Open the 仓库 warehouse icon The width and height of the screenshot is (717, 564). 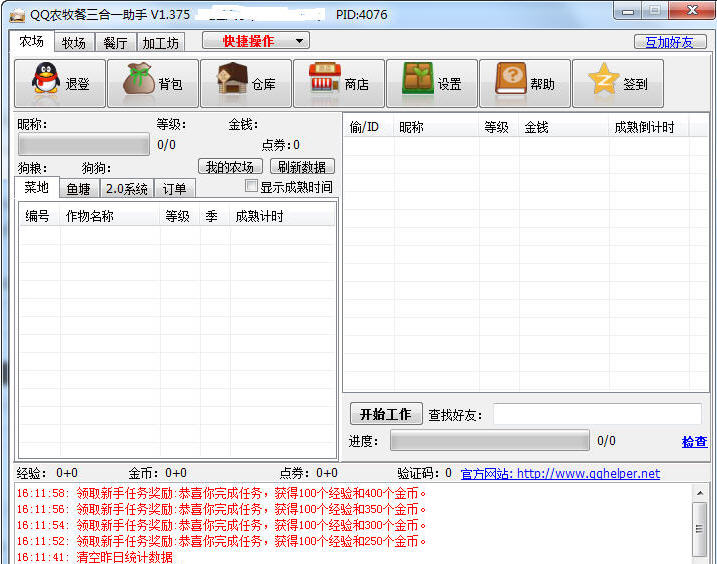(x=246, y=83)
